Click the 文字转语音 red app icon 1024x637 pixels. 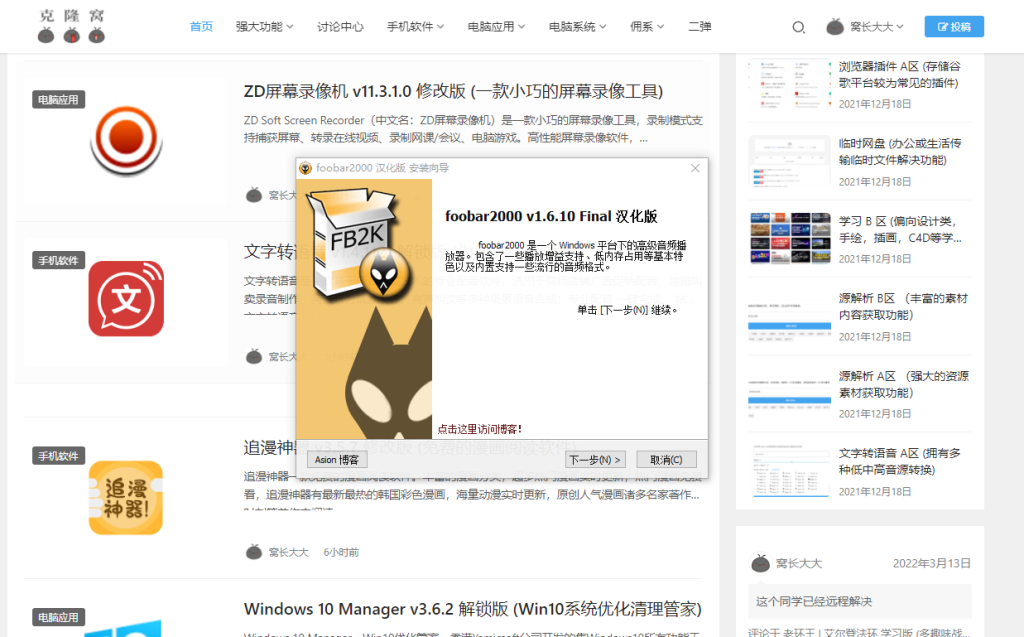pyautogui.click(x=126, y=299)
